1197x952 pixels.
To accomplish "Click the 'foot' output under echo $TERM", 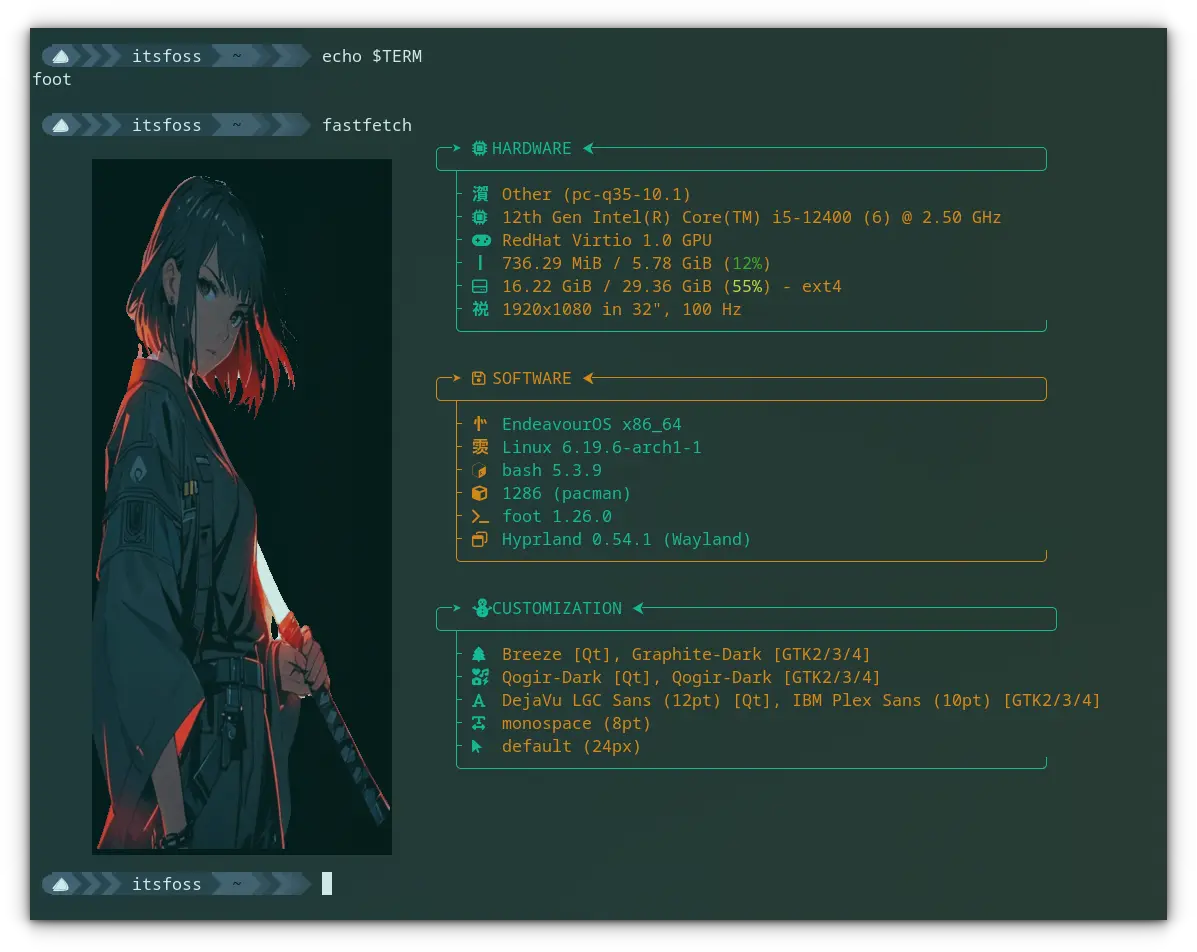I will (x=52, y=79).
